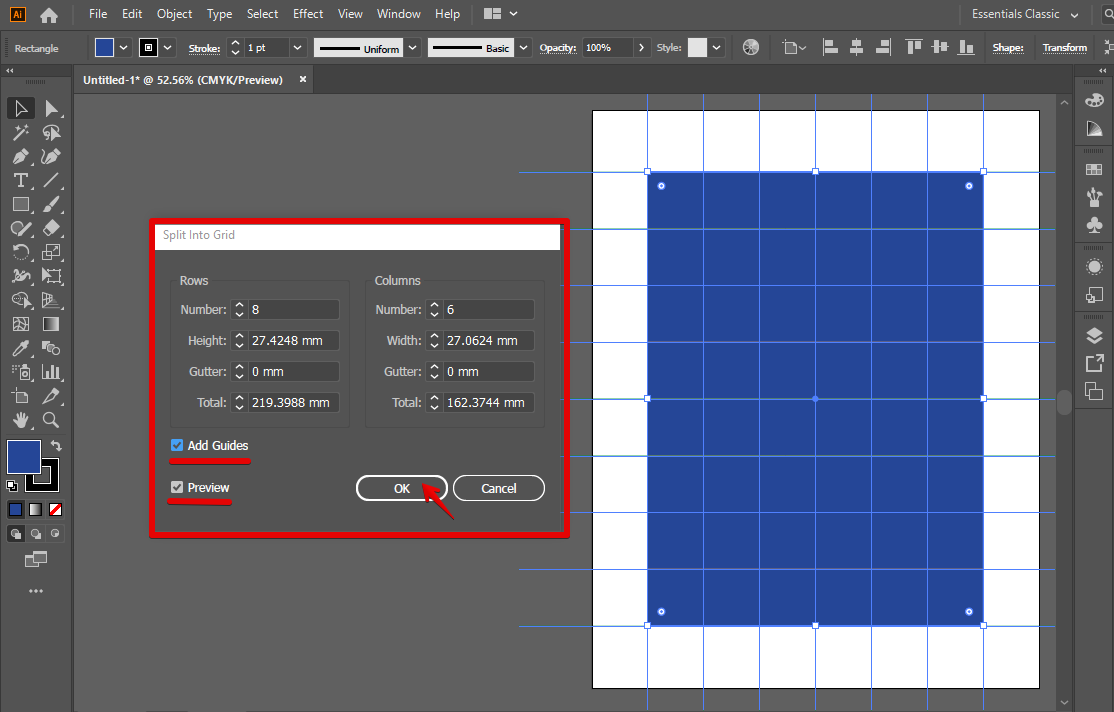This screenshot has width=1114, height=712.
Task: Select the Direct Selection tool
Action: pyautogui.click(x=51, y=108)
